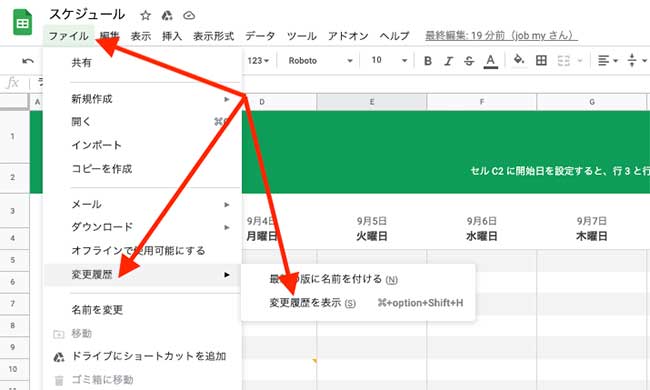Select row 8 header

[12, 325]
